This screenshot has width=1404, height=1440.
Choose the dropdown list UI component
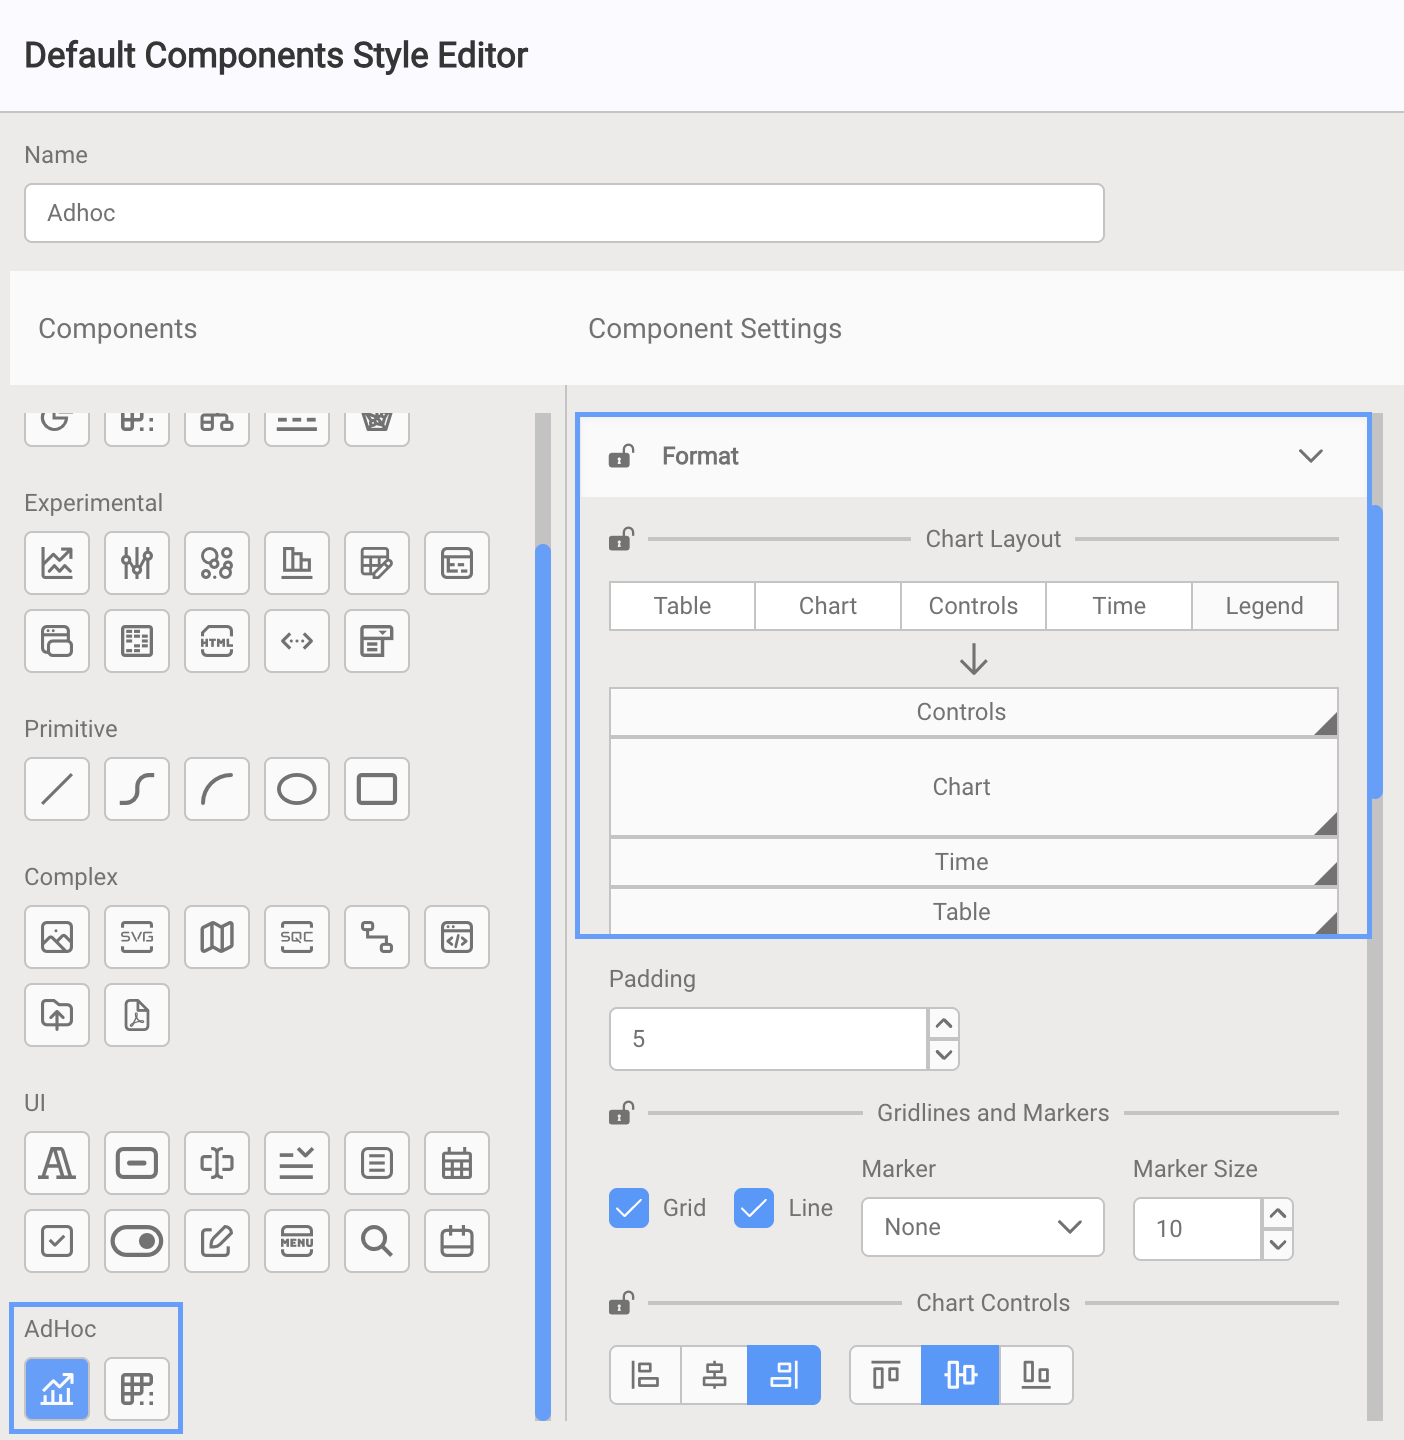tap(297, 1163)
